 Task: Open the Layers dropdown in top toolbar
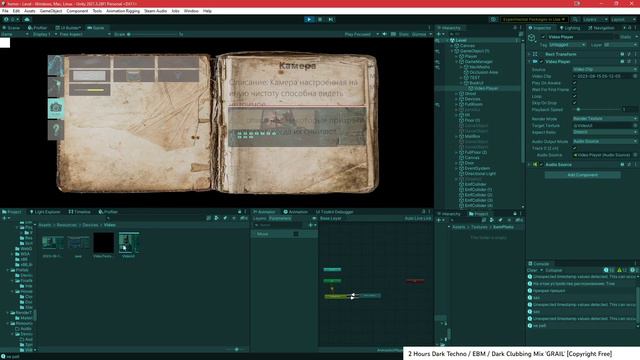click(x=595, y=19)
